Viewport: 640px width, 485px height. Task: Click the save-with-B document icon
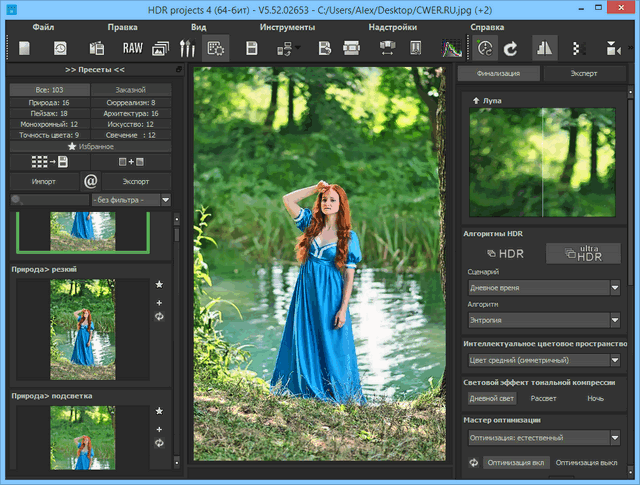click(x=325, y=49)
